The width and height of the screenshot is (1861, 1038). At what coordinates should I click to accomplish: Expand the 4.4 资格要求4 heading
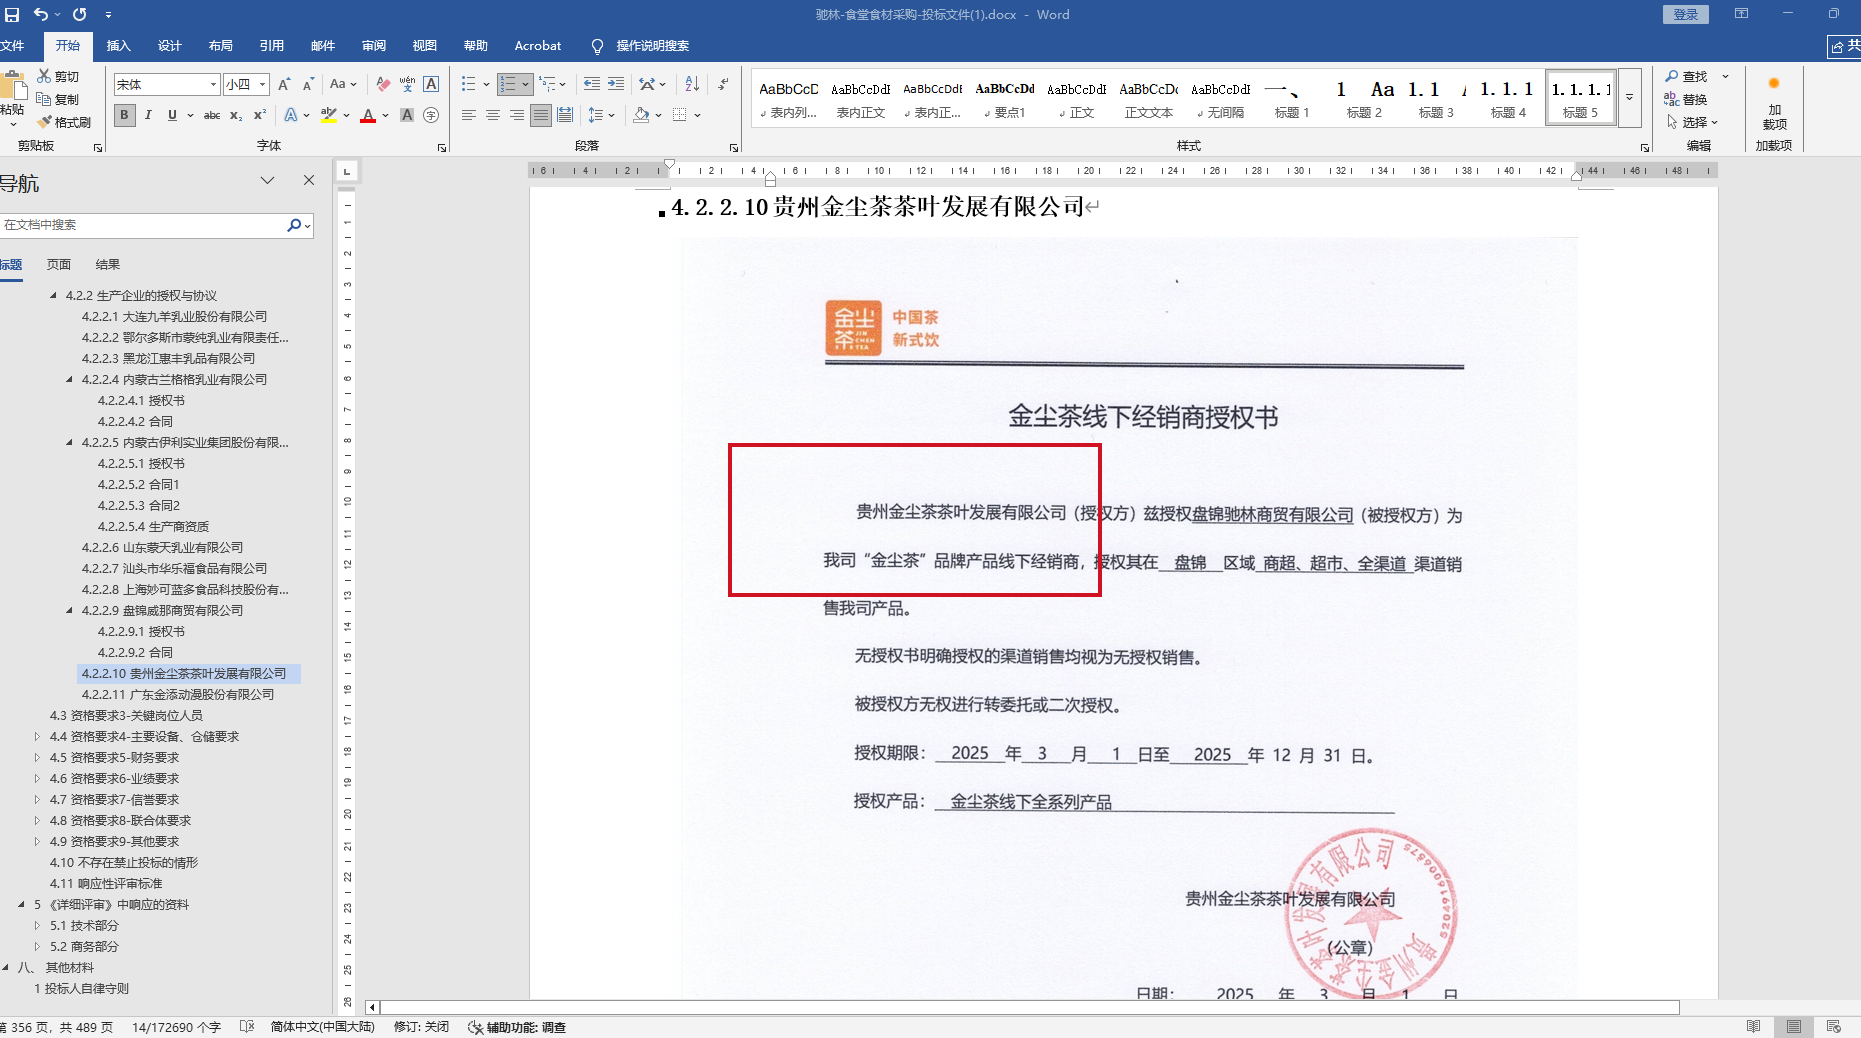pos(37,737)
